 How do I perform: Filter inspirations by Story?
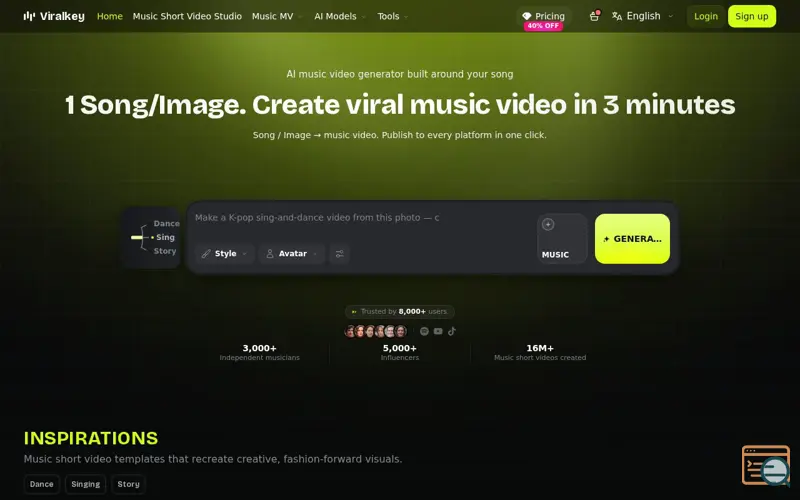pos(129,484)
